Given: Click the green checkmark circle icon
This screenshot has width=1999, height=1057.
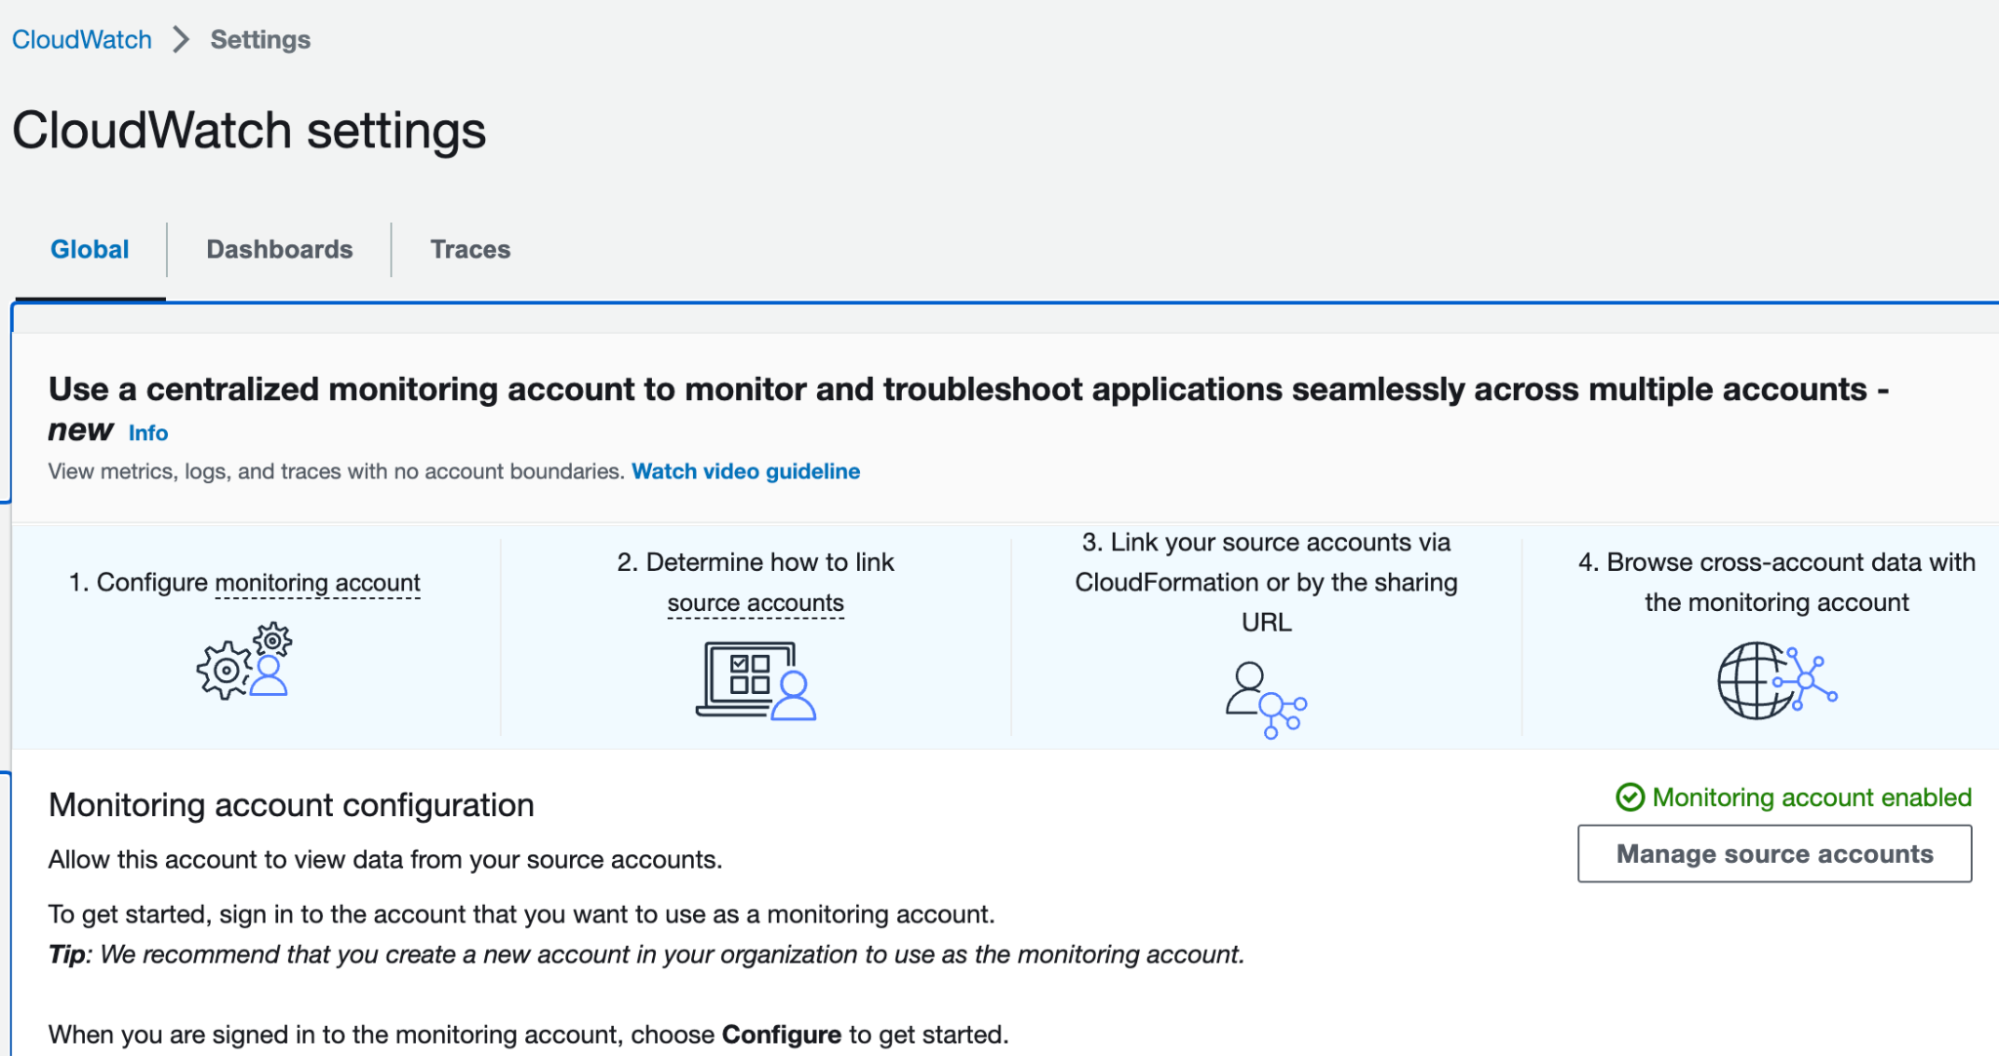Looking at the screenshot, I should point(1630,797).
